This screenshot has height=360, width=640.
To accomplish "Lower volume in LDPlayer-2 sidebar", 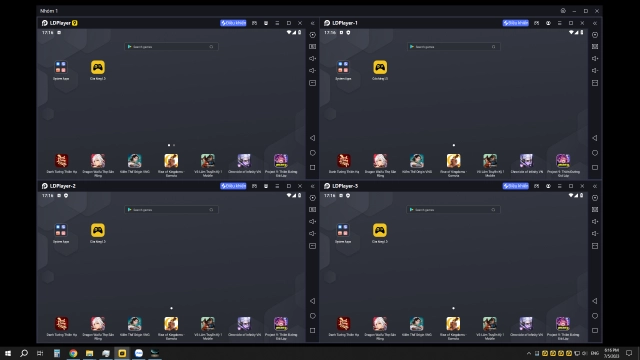I will pos(313,233).
